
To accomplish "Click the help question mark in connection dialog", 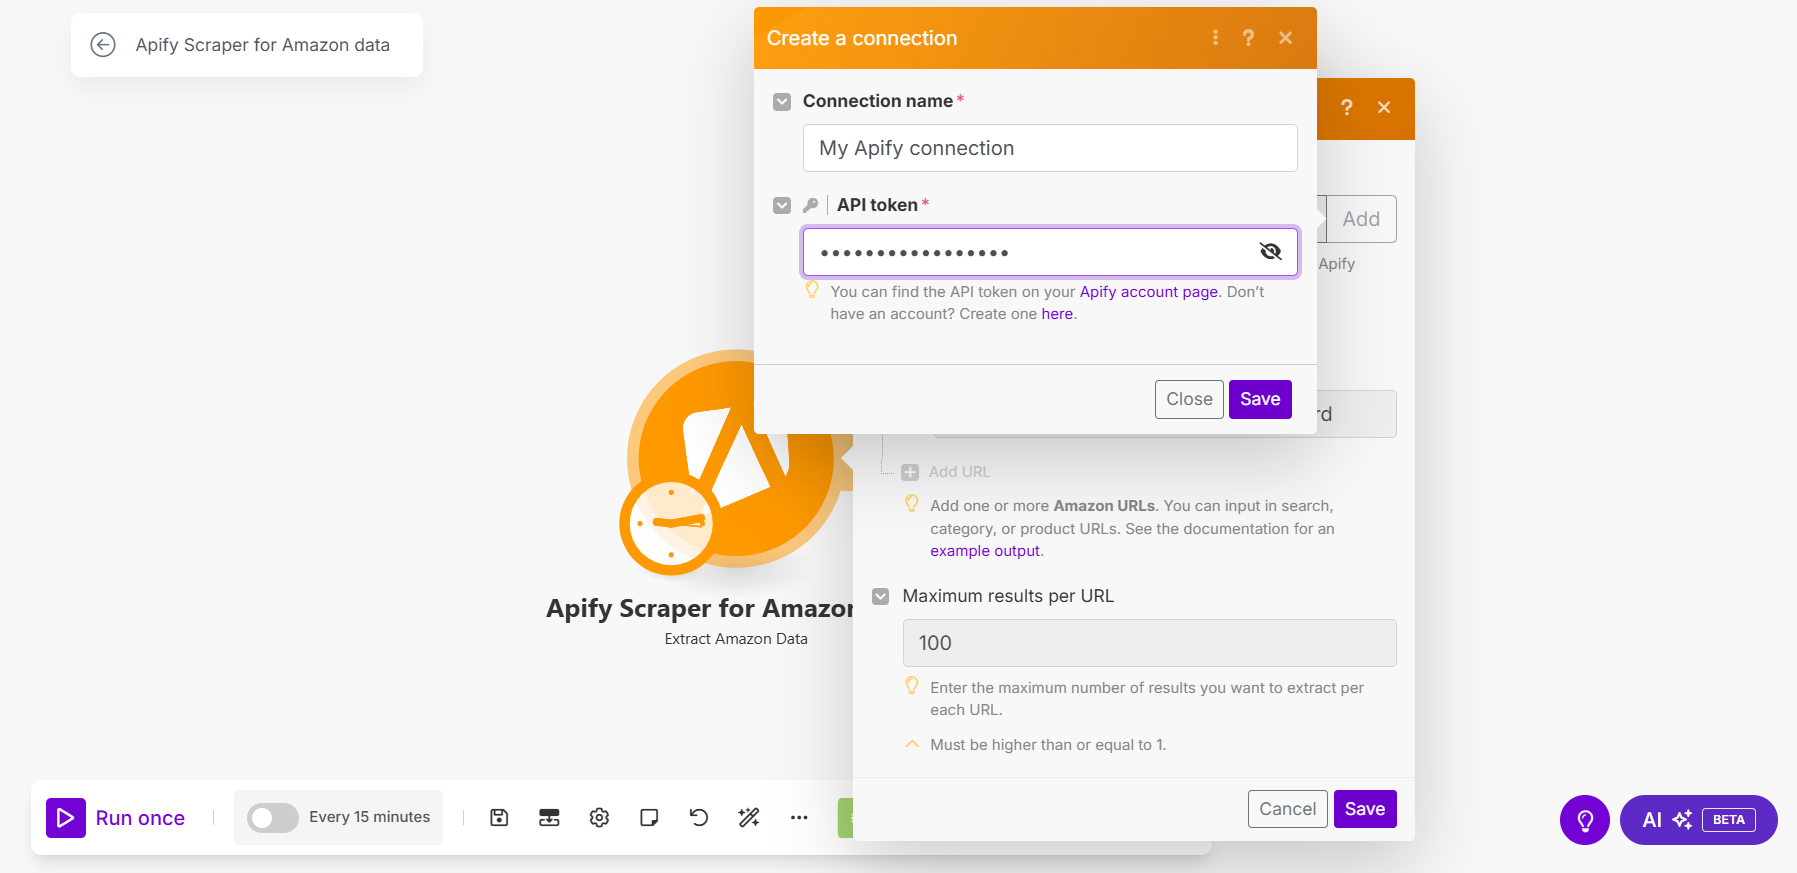I will [x=1248, y=38].
